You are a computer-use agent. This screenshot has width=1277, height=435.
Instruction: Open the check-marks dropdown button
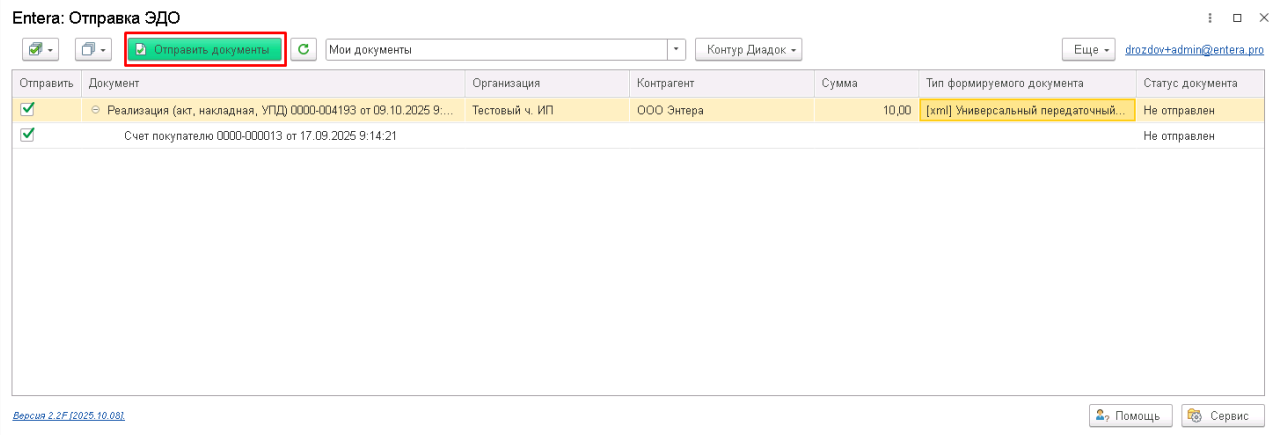click(x=40, y=49)
